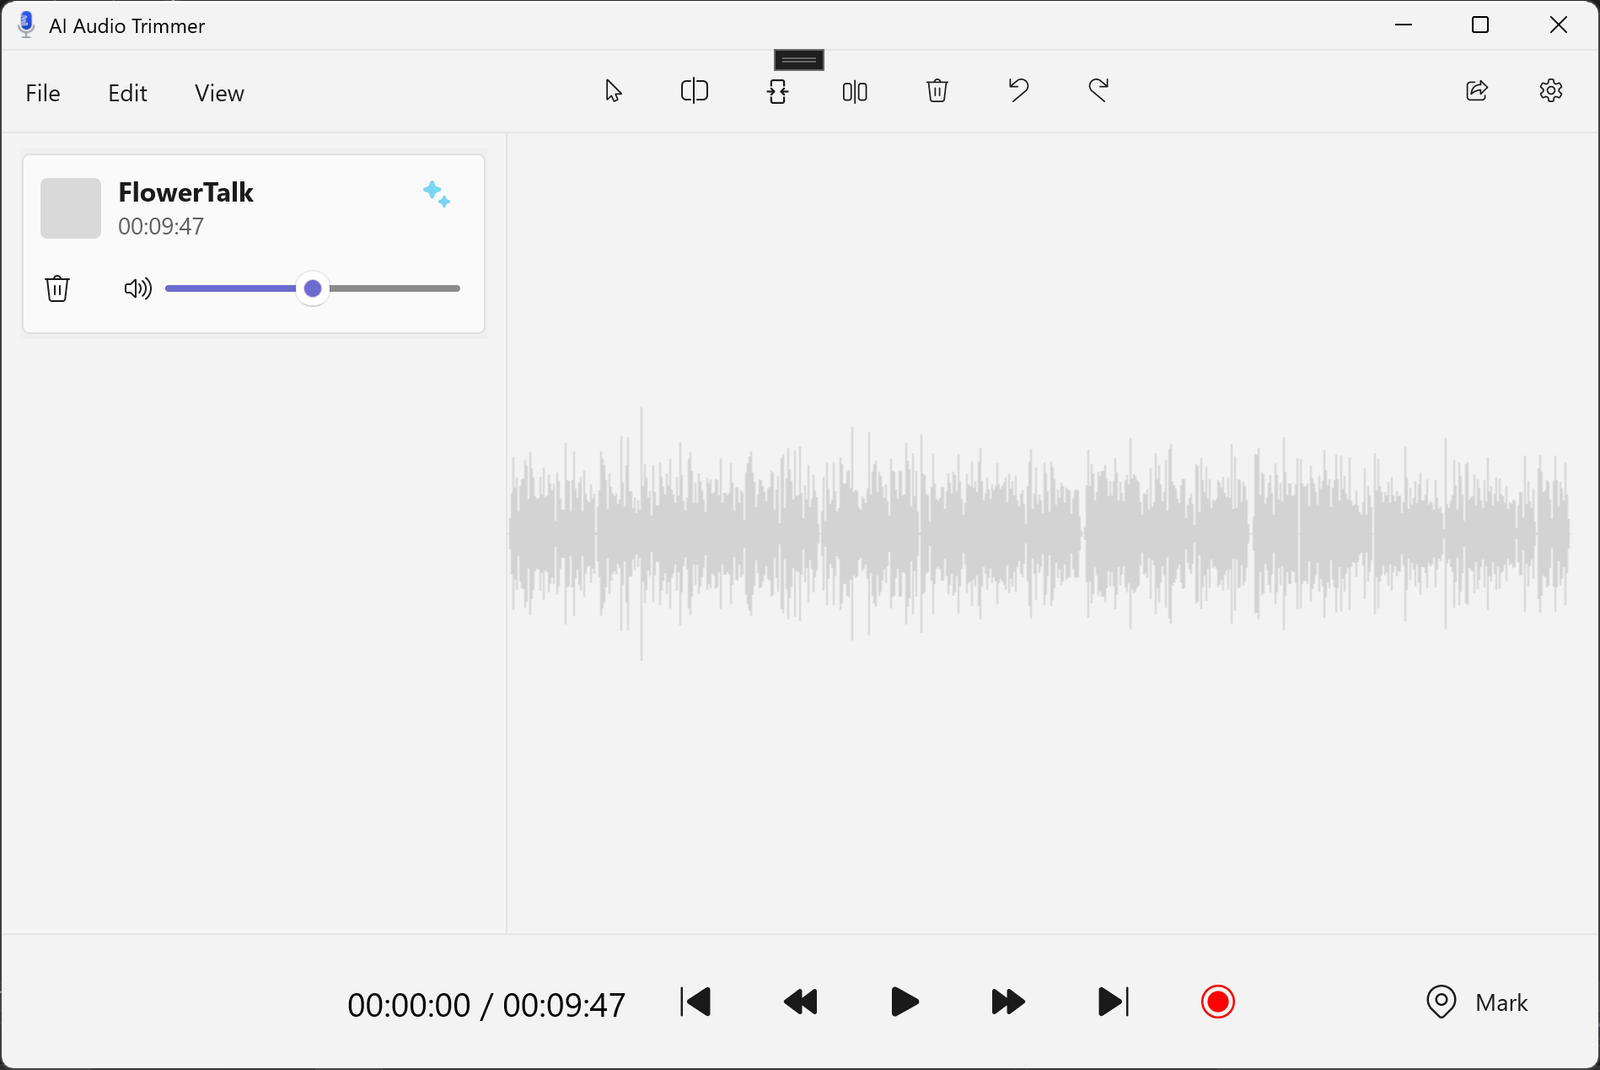Maximize the AI Audio Trimmer window
This screenshot has height=1070, width=1600.
[x=1481, y=25]
